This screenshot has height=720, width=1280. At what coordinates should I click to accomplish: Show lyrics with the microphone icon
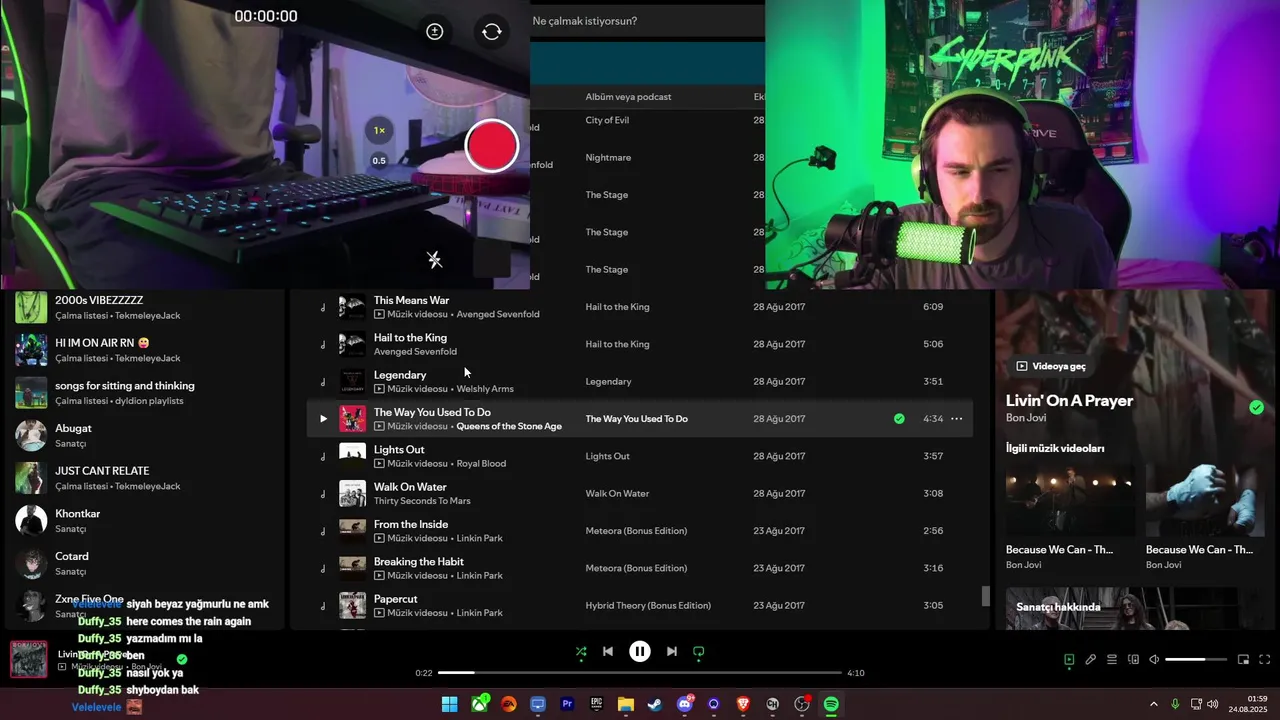coord(1091,660)
